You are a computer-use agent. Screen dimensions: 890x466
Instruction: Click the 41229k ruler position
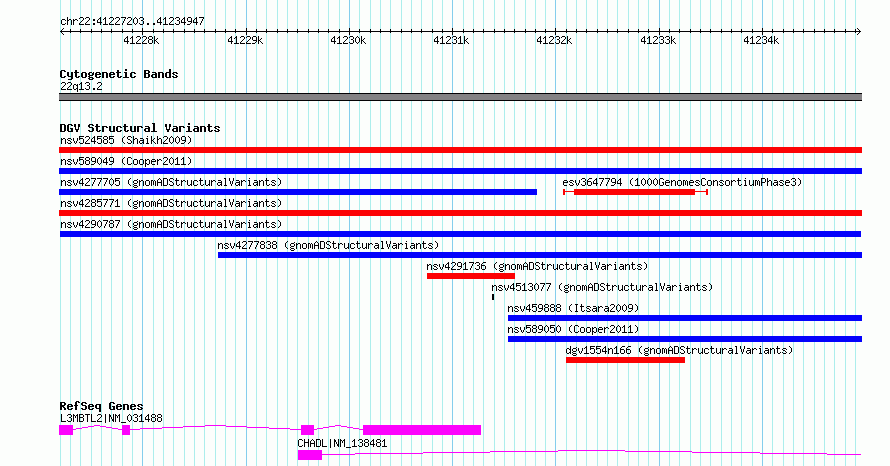coord(245,40)
